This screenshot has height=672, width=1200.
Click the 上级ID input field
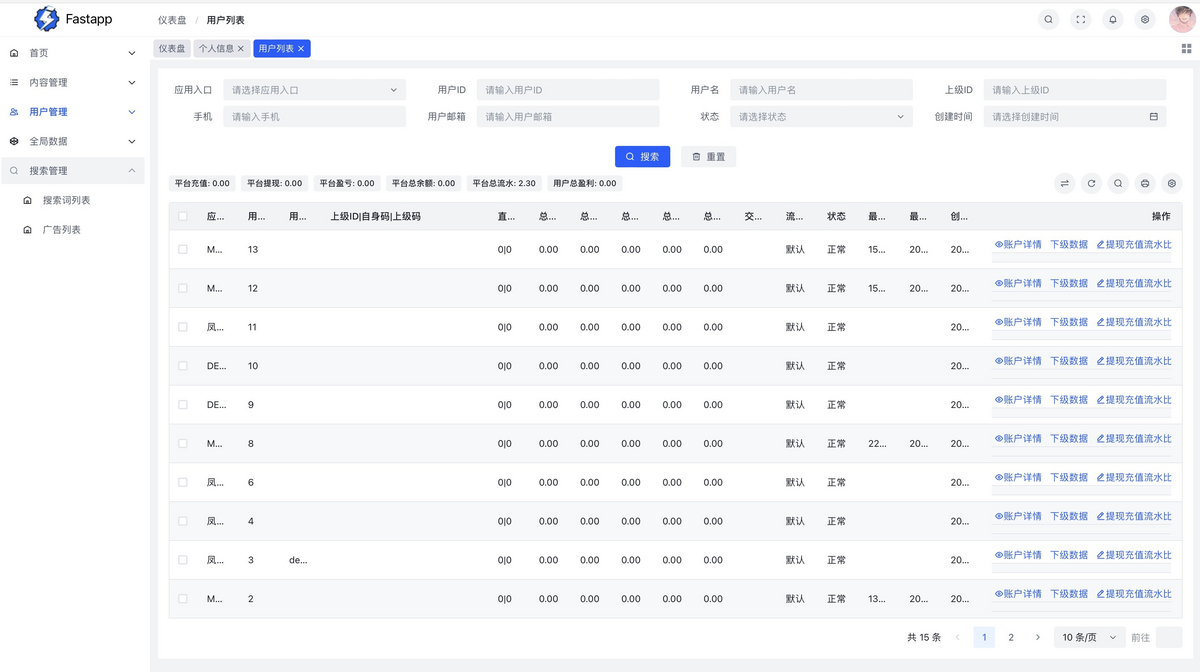(x=1075, y=90)
